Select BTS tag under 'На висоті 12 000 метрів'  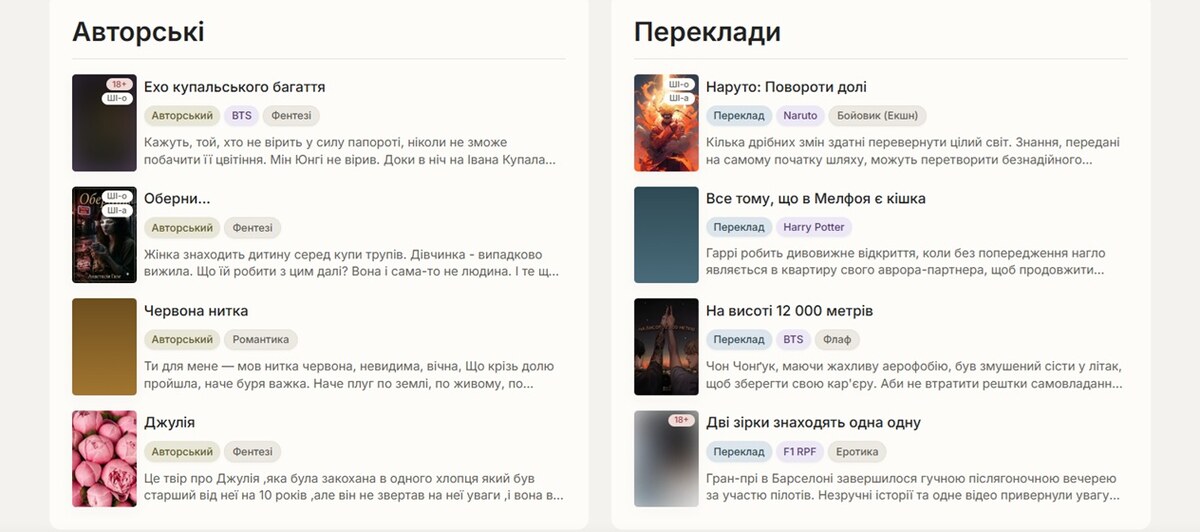(793, 340)
